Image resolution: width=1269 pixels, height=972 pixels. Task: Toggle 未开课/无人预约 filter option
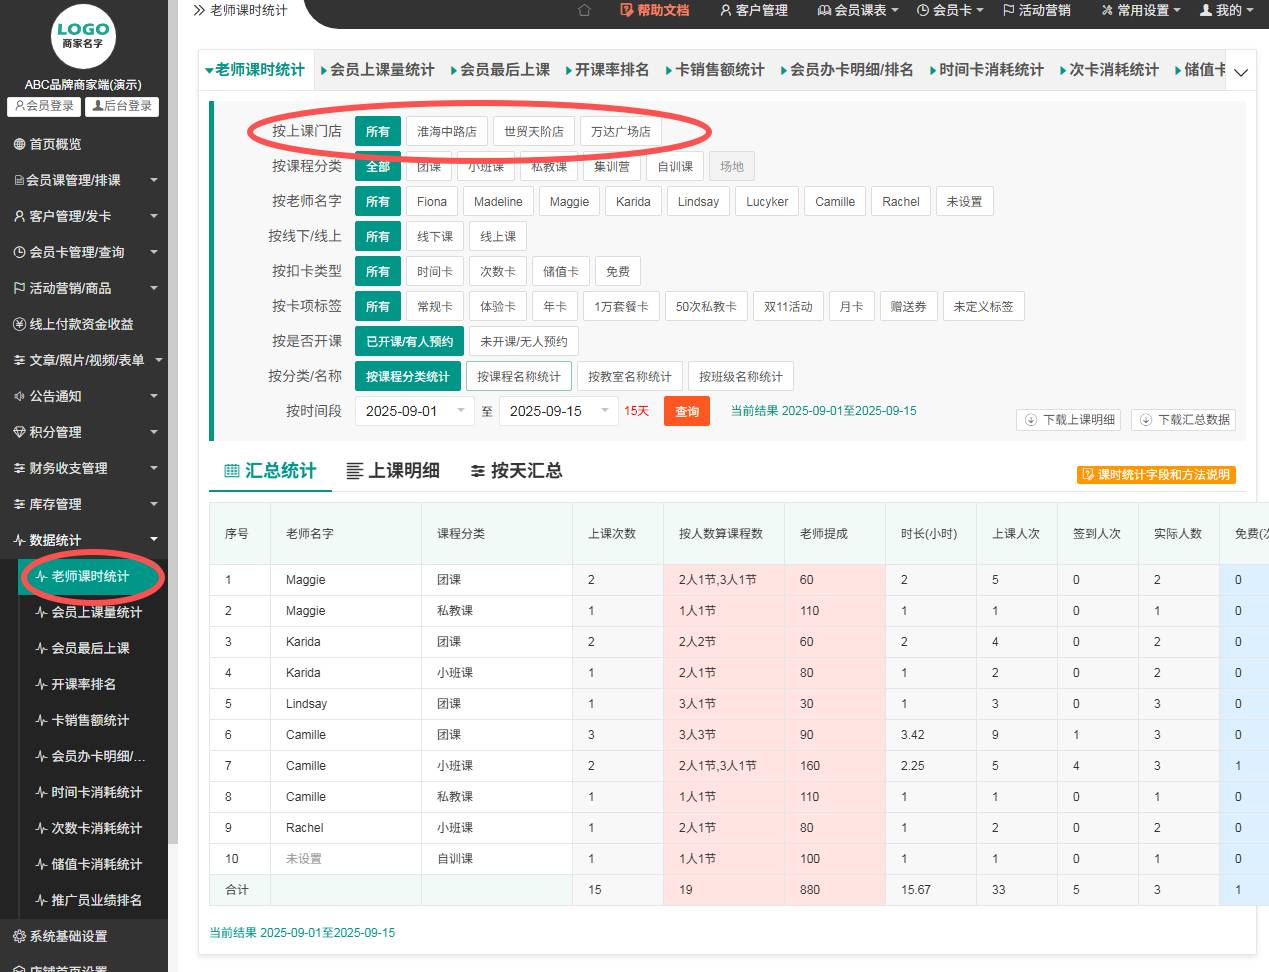(523, 342)
